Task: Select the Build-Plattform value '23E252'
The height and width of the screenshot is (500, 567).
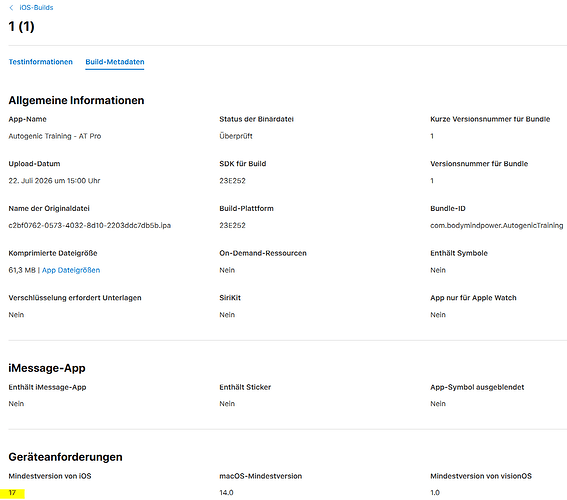Action: point(232,225)
